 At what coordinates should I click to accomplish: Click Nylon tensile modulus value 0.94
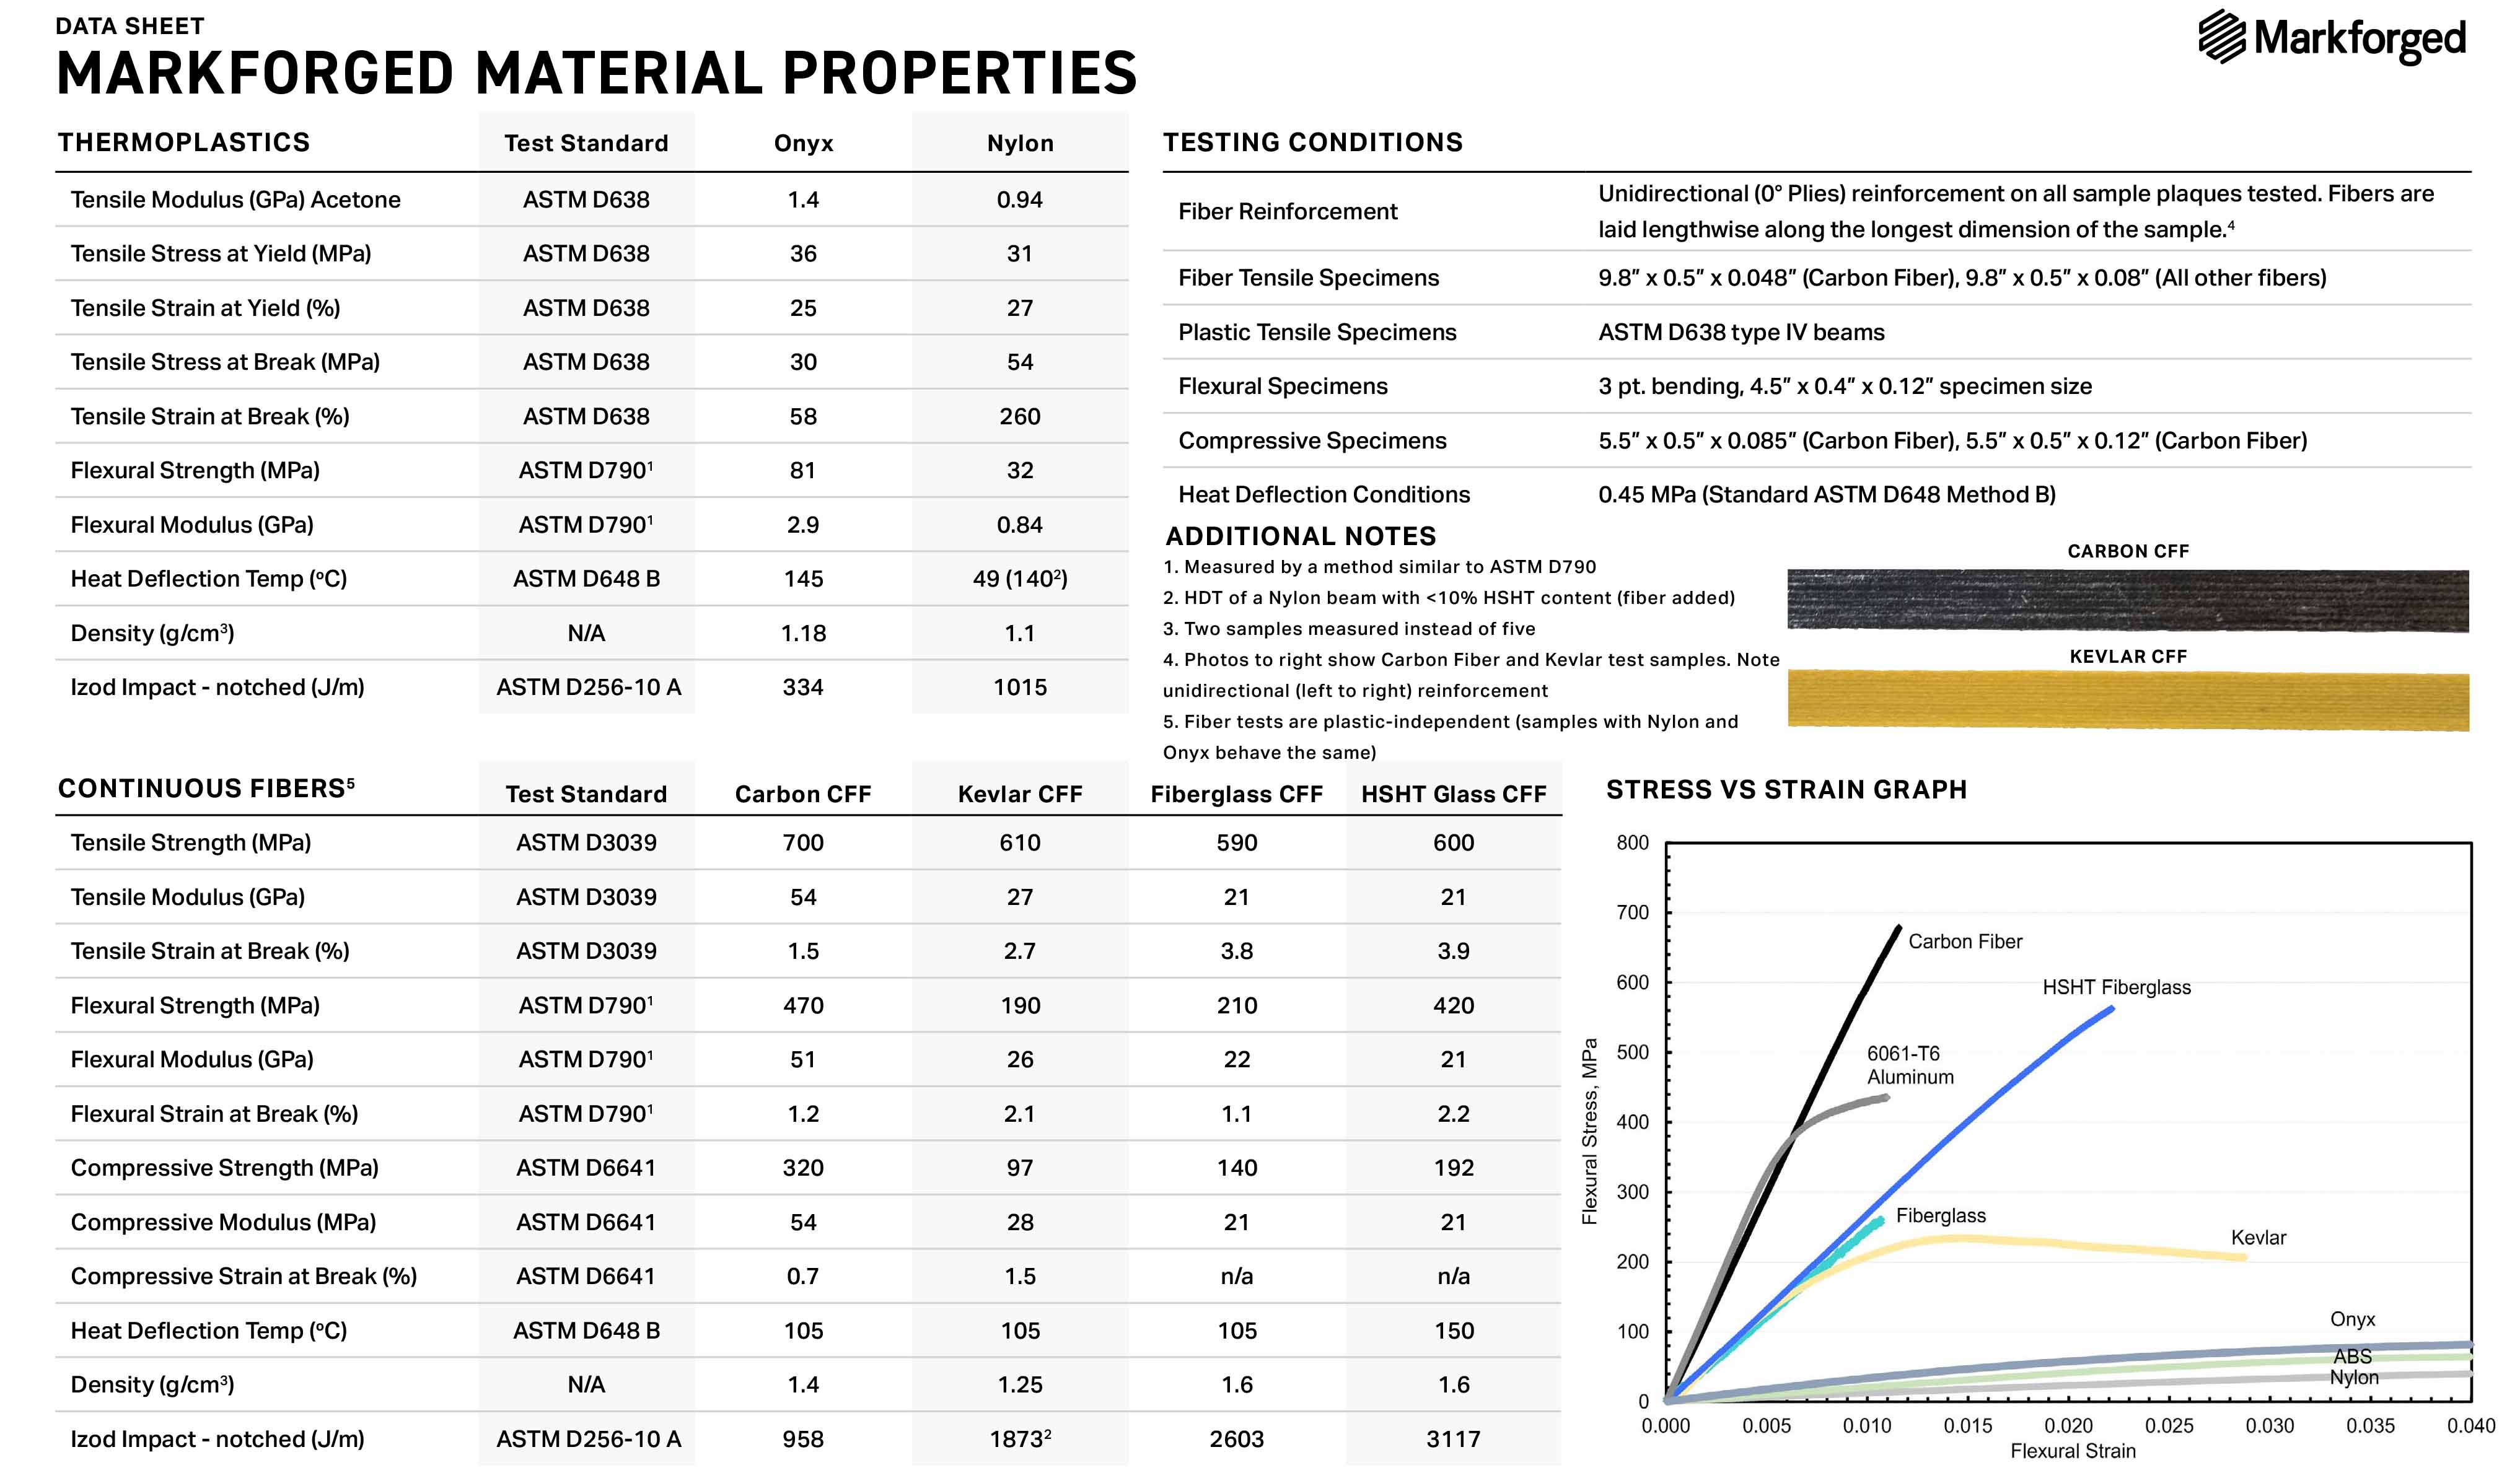1020,199
